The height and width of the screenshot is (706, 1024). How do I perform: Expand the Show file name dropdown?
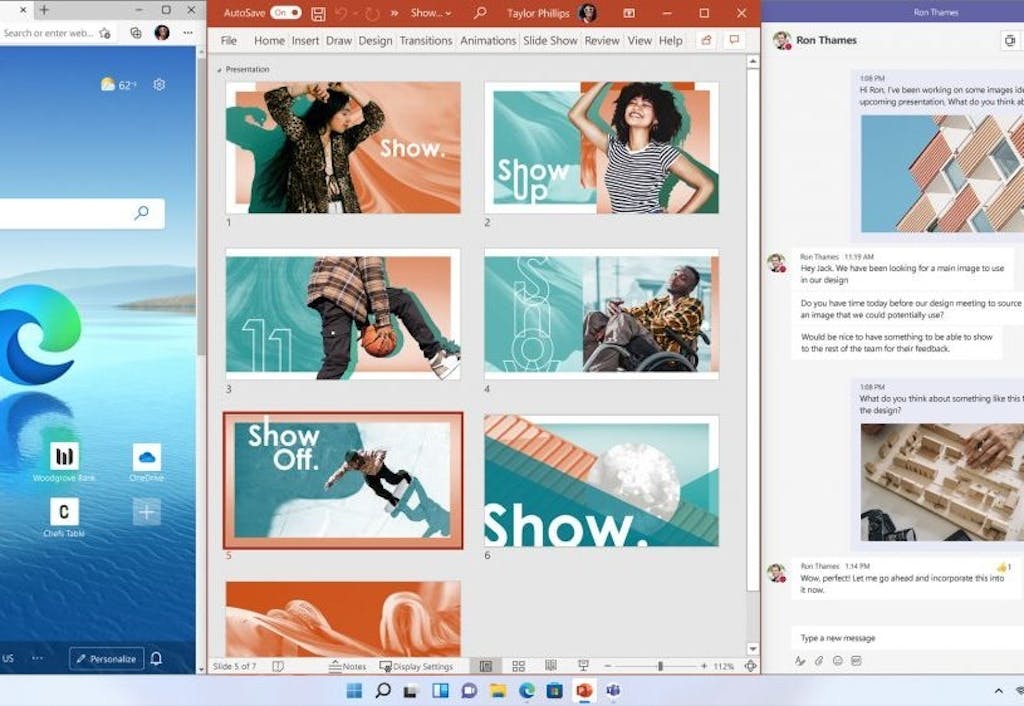pos(431,14)
